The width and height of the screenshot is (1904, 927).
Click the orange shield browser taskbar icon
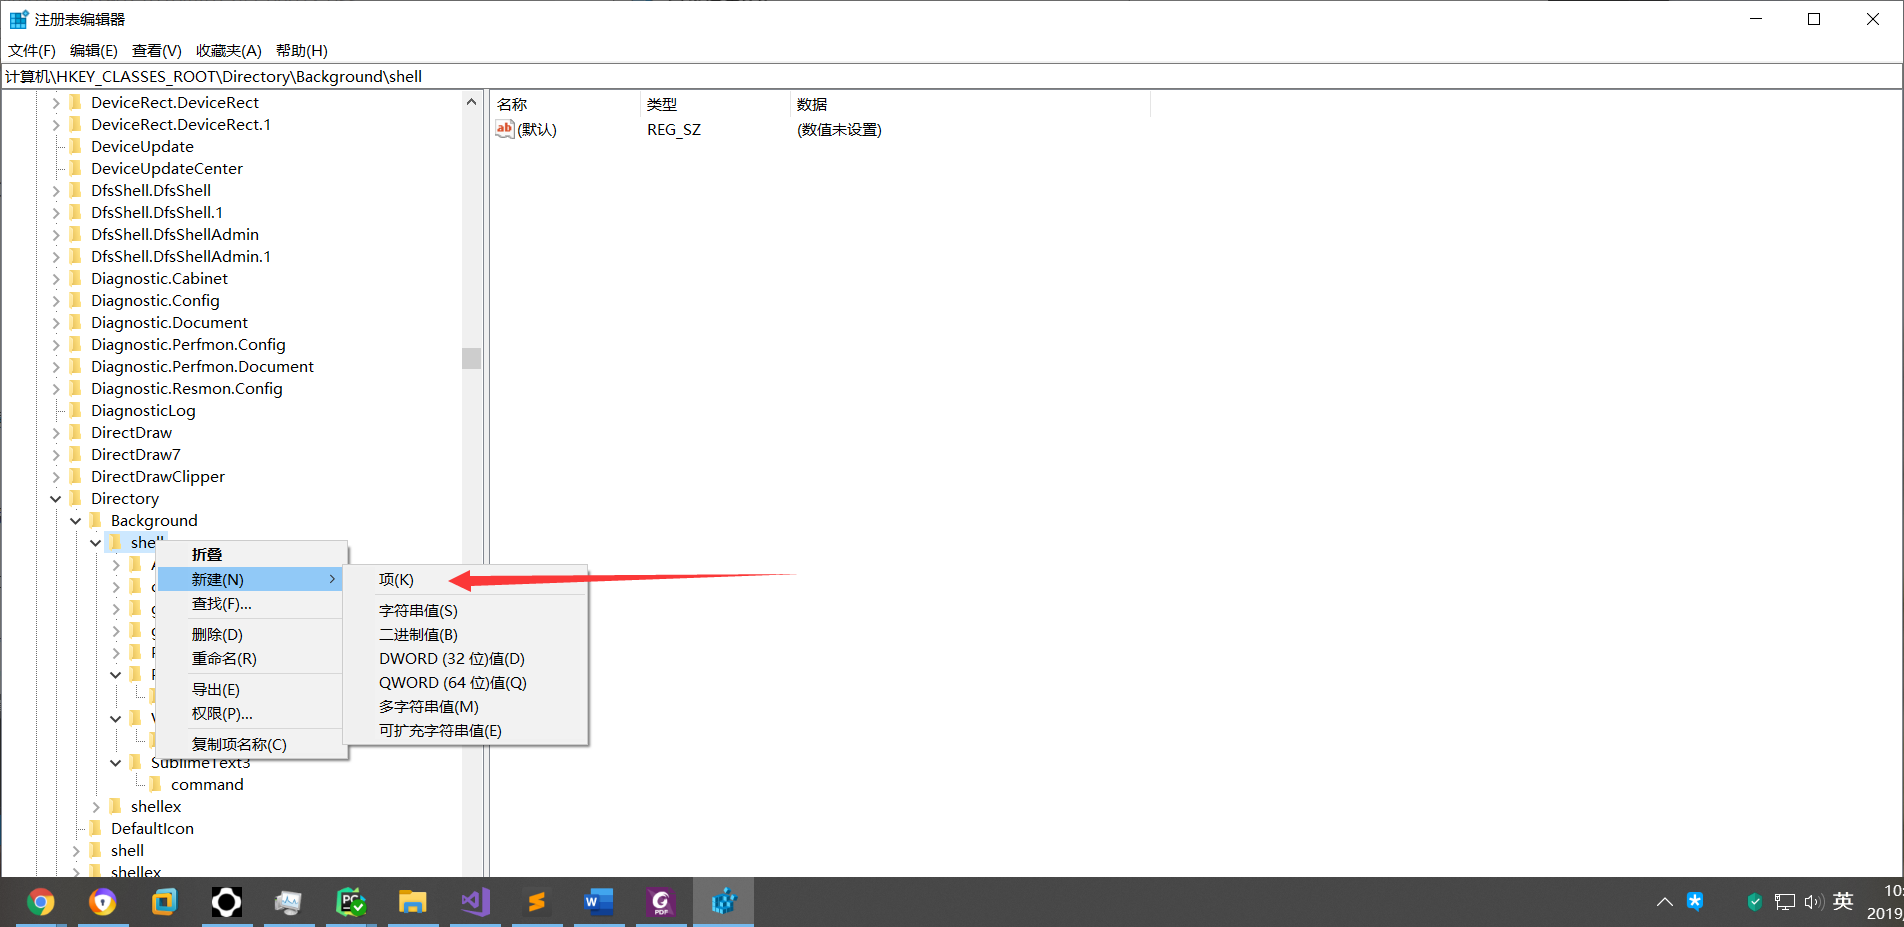[x=102, y=902]
